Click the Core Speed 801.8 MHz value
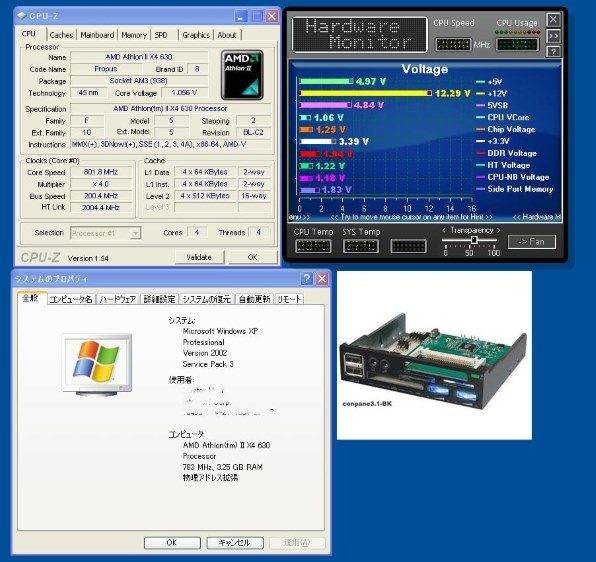596x562 pixels. (101, 172)
